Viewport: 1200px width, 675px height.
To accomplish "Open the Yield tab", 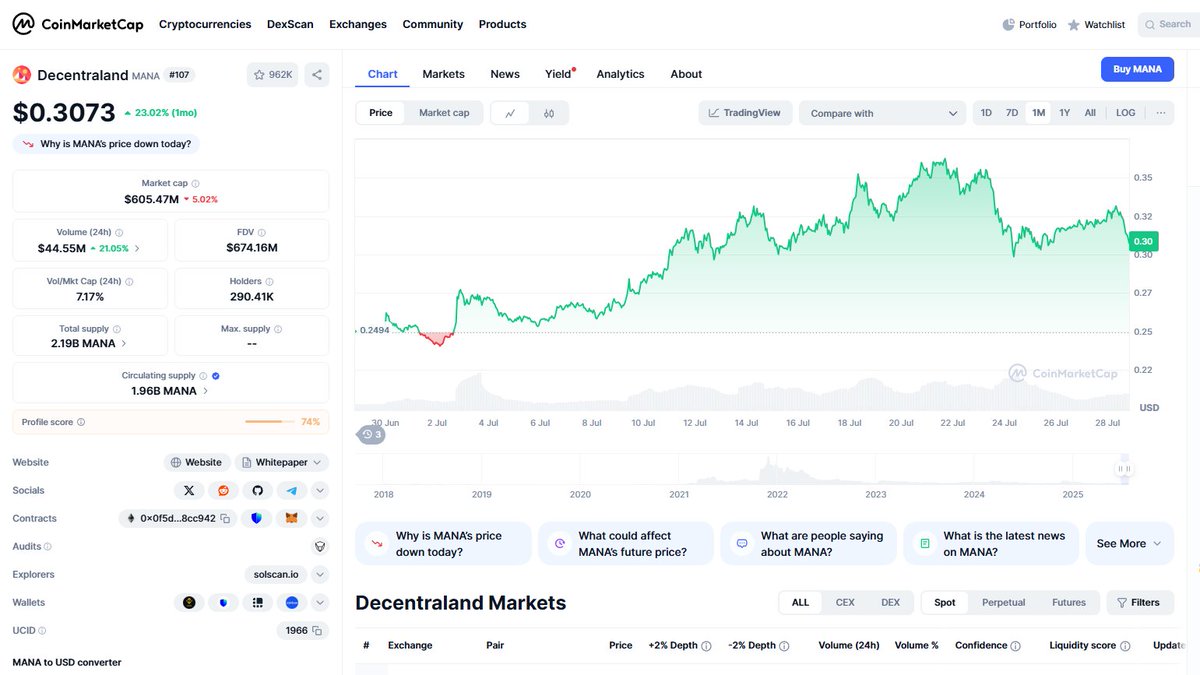I will pos(558,74).
